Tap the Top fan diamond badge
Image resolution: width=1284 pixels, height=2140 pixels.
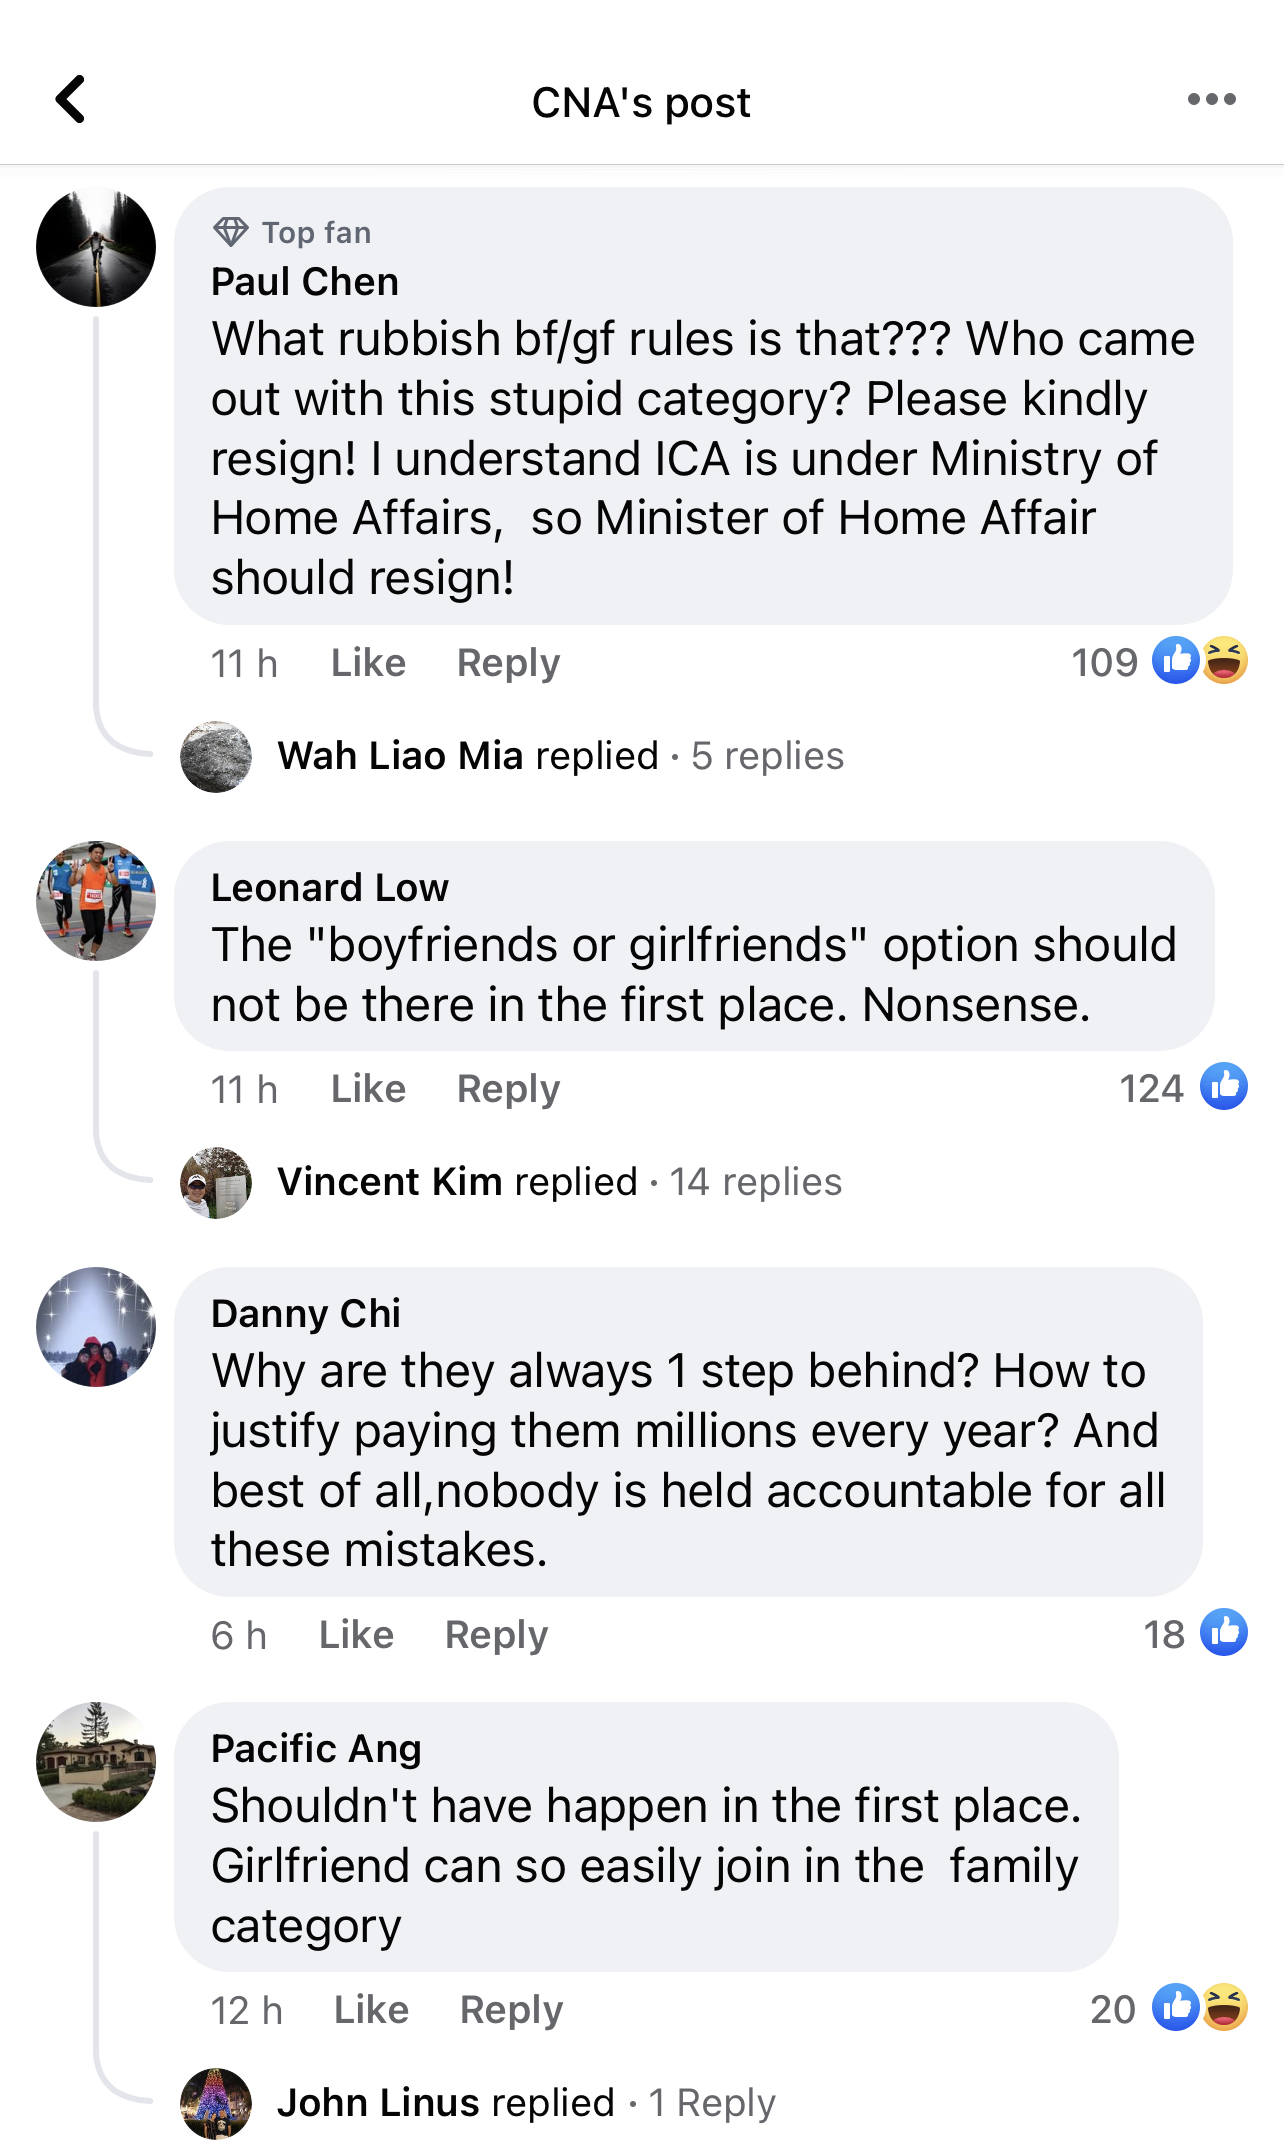[231, 232]
